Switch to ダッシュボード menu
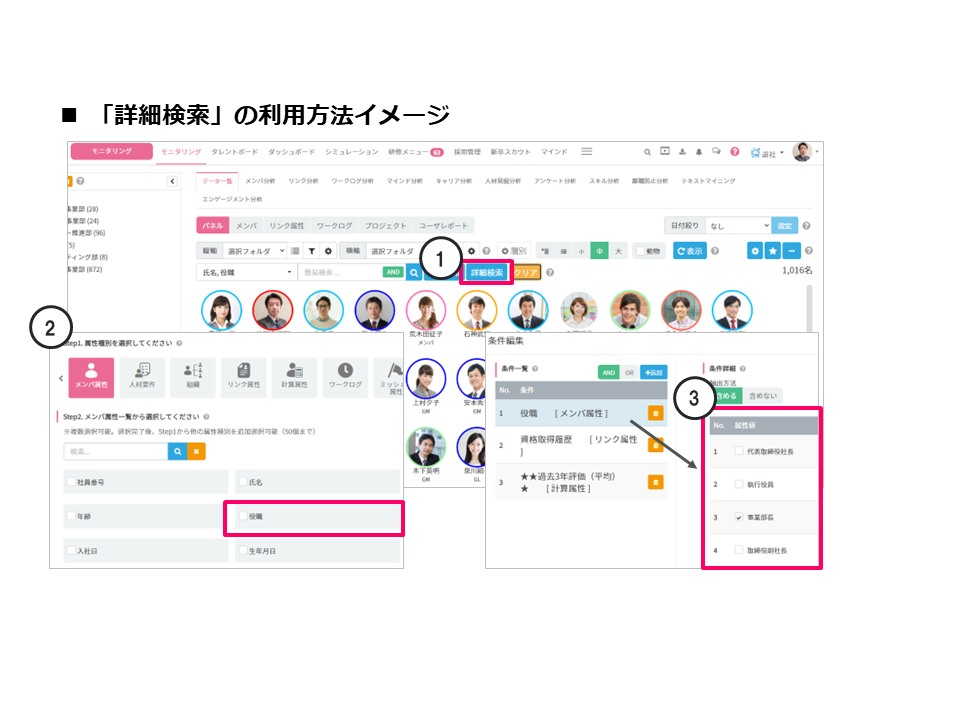Screen dimensions: 960x720 (291, 152)
